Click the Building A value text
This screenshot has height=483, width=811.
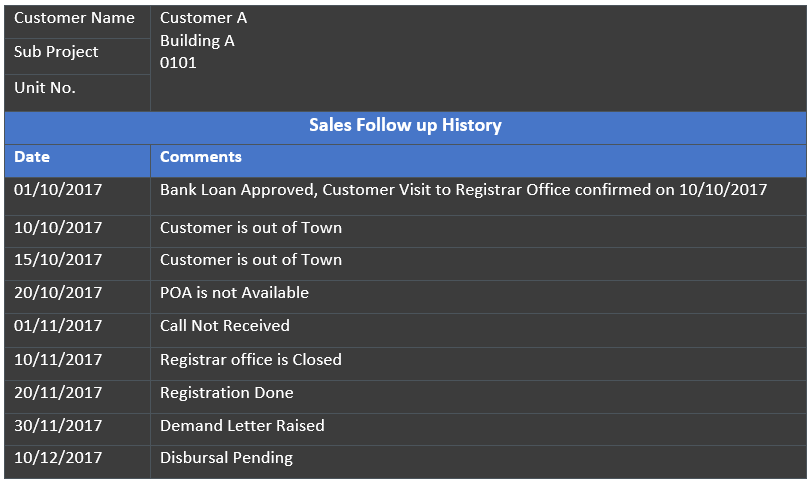coord(197,41)
